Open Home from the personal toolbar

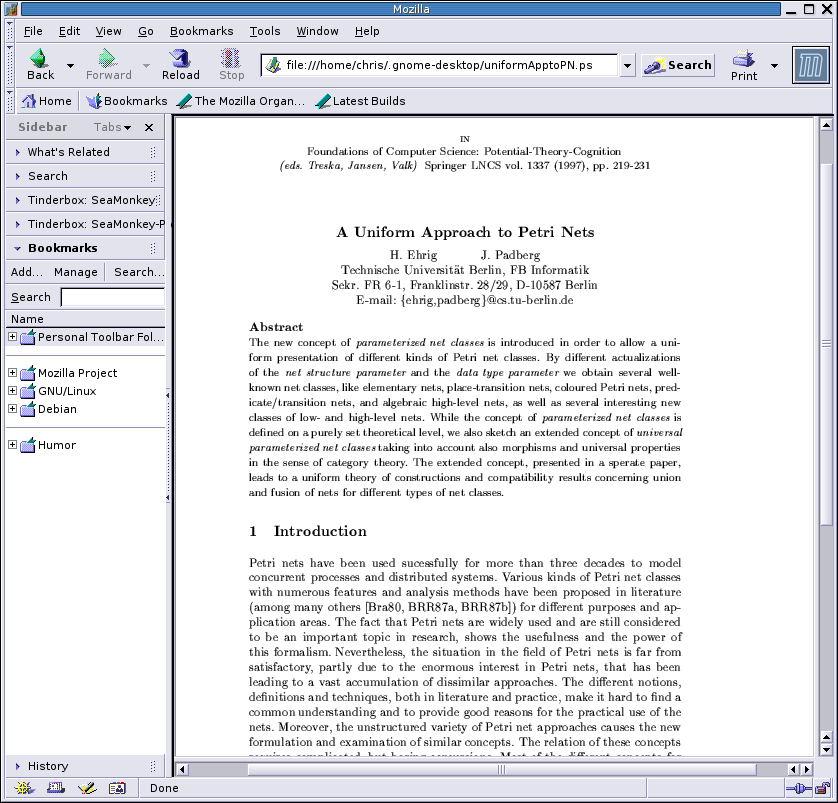[x=46, y=101]
